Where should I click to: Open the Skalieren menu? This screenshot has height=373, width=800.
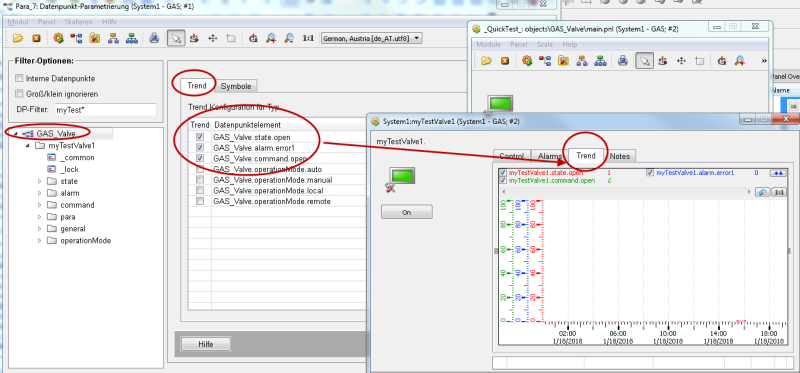78,22
